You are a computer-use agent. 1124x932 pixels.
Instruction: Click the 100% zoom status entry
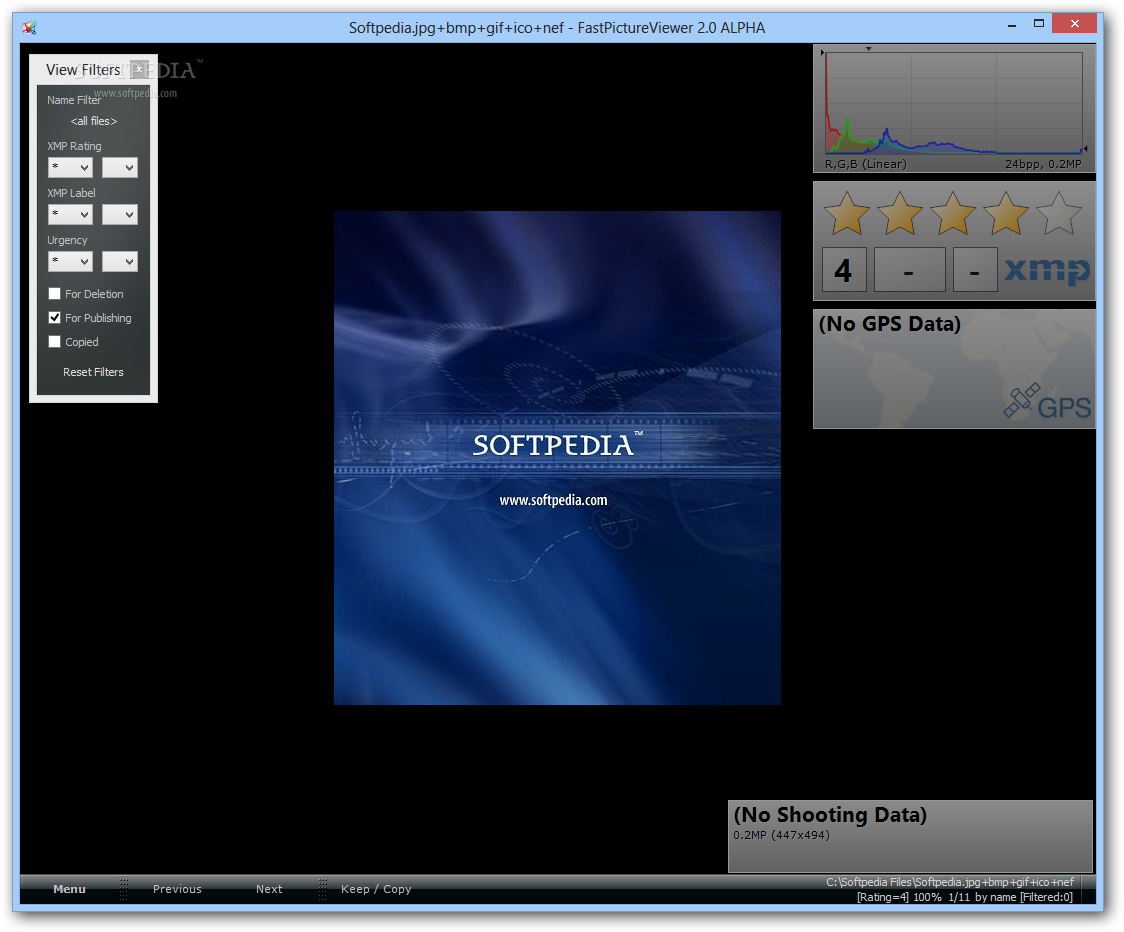[x=928, y=897]
